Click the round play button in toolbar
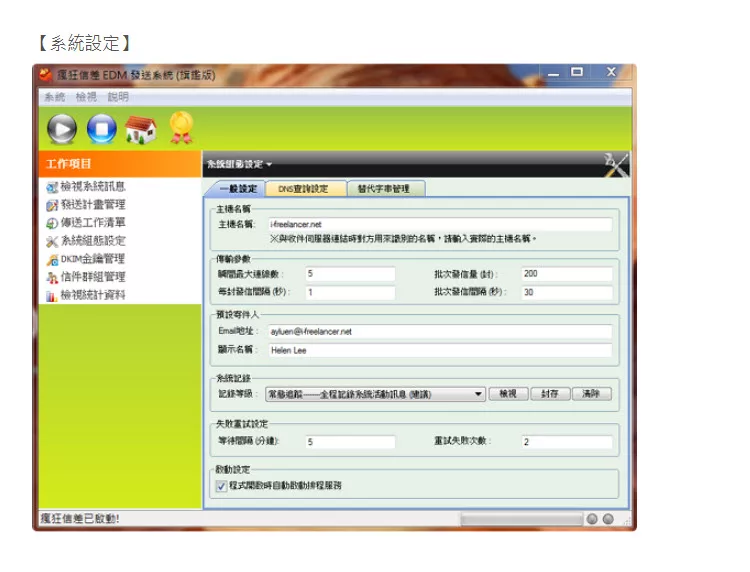This screenshot has height=572, width=750. click(x=62, y=128)
